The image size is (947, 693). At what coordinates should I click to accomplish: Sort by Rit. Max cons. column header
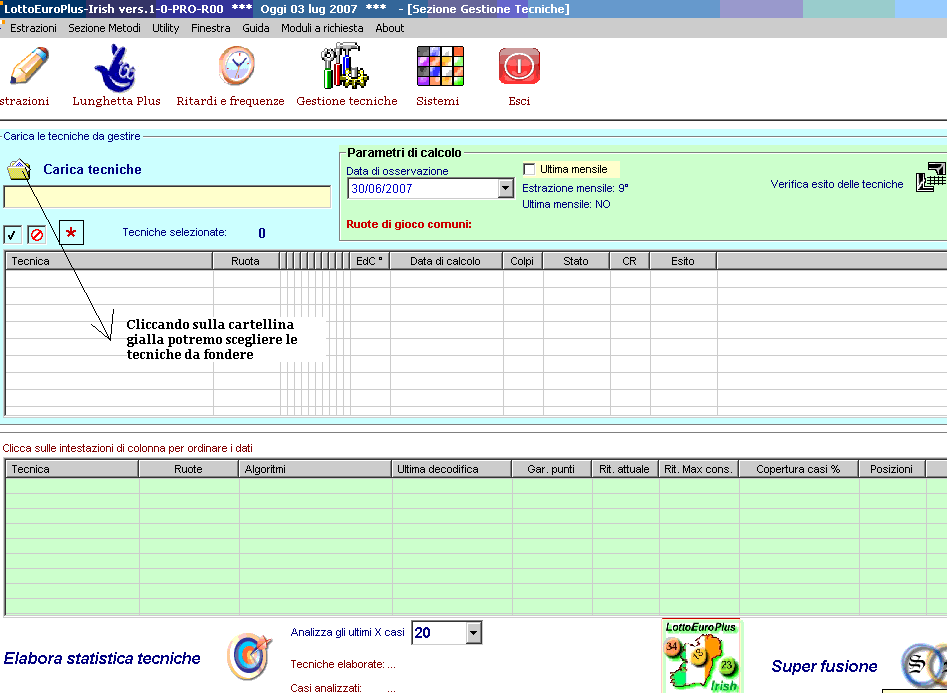699,469
